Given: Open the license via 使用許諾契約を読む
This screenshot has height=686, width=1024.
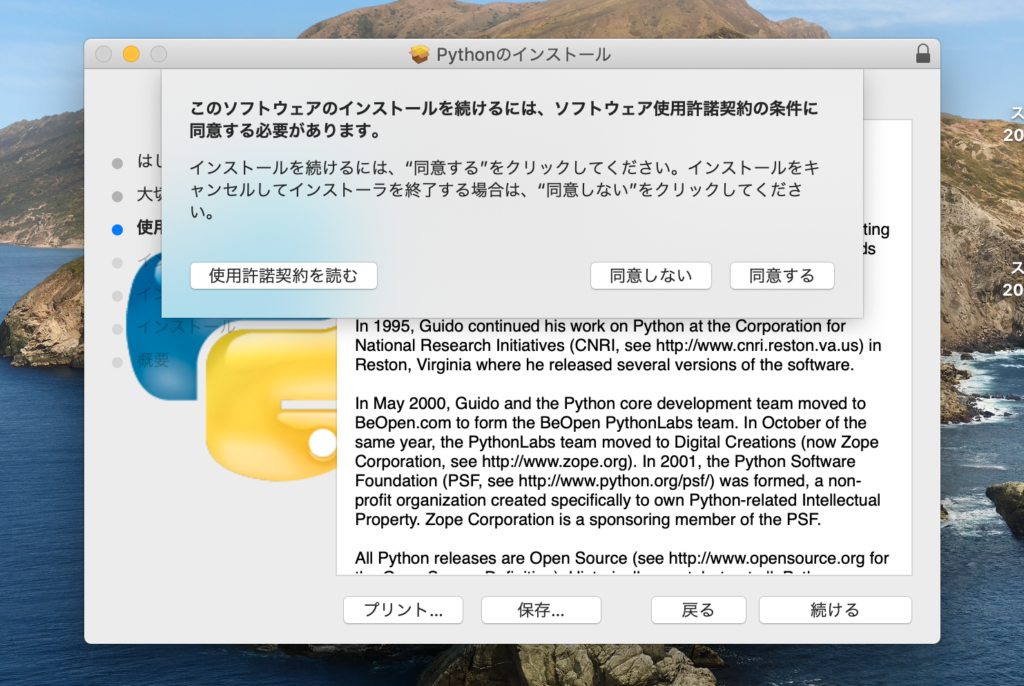Looking at the screenshot, I should click(283, 276).
